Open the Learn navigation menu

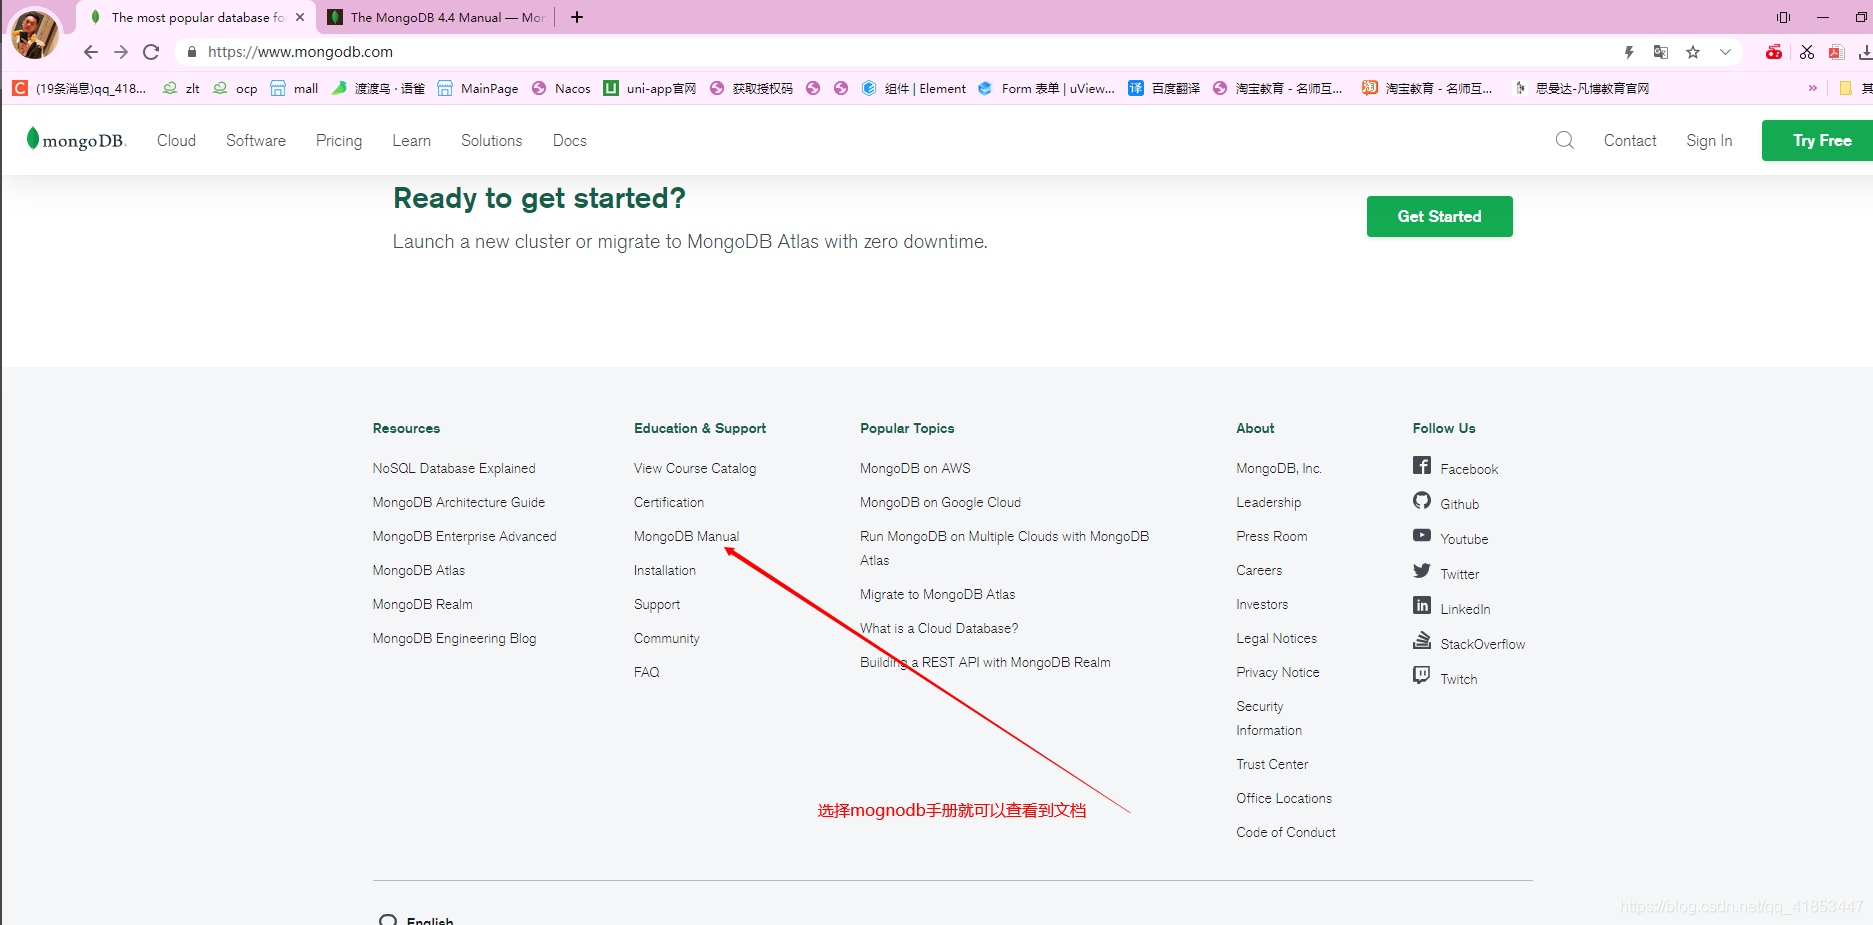(411, 141)
